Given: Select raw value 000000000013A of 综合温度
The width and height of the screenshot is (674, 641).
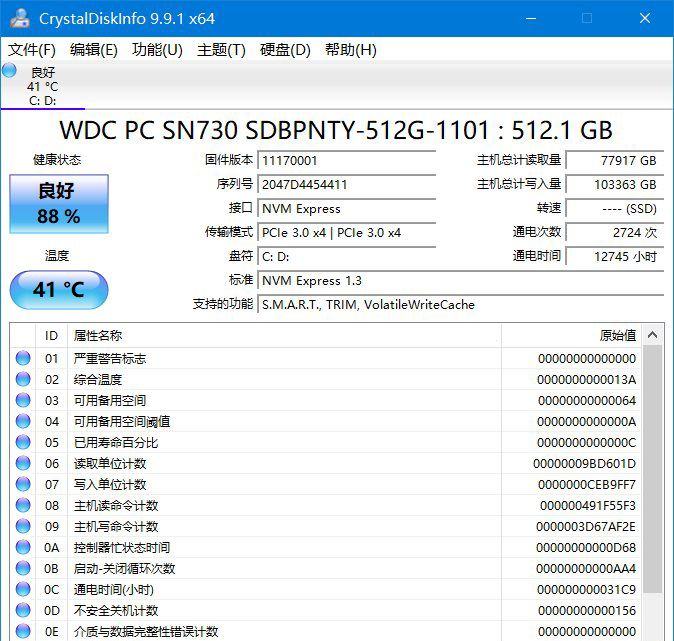Looking at the screenshot, I should click(x=586, y=380).
